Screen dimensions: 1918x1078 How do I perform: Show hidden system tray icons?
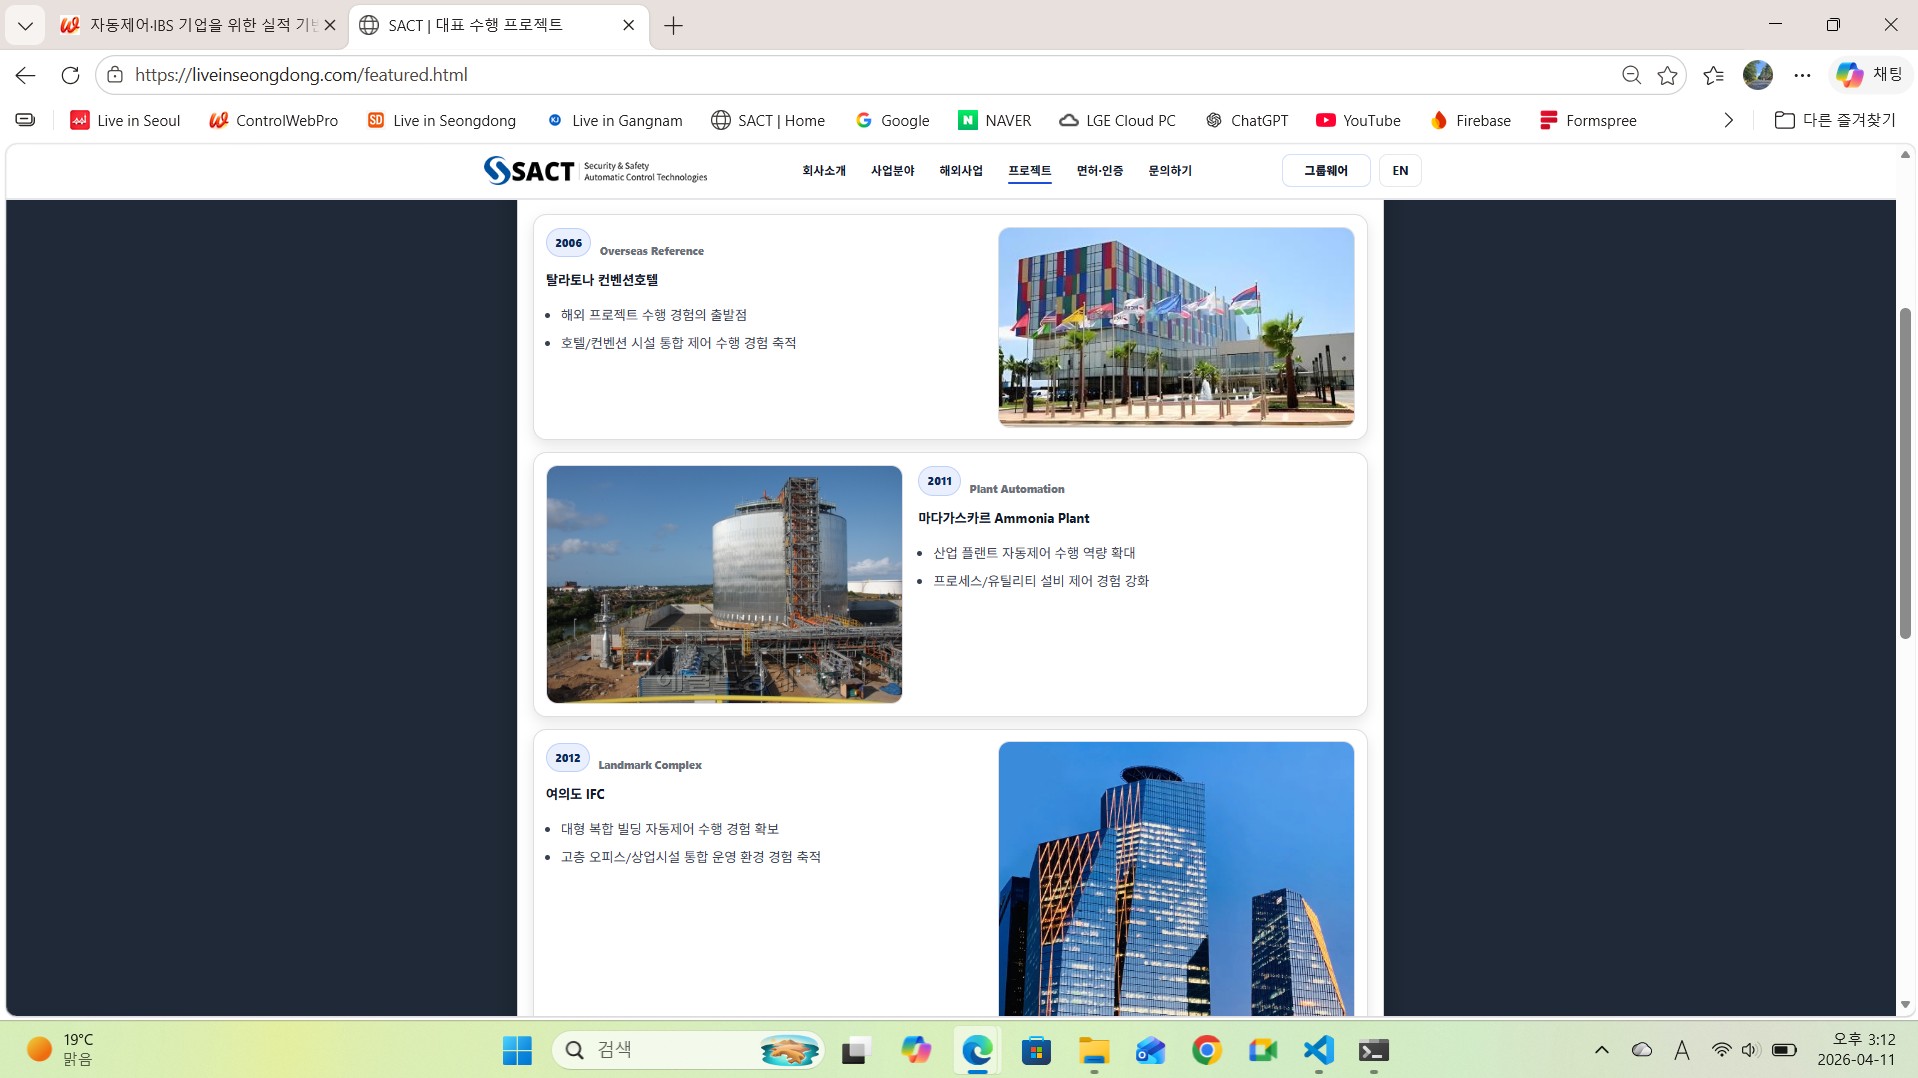[1601, 1049]
